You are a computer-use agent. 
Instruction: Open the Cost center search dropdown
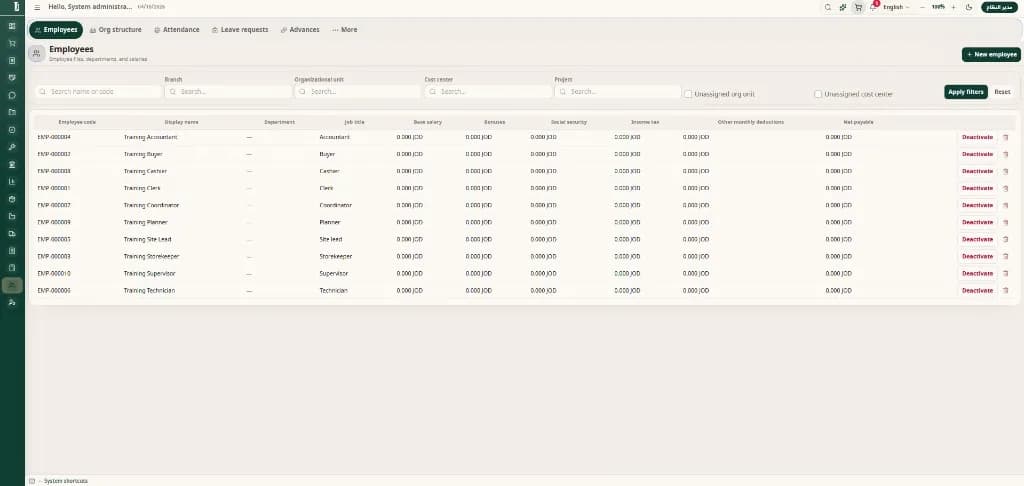pos(488,91)
